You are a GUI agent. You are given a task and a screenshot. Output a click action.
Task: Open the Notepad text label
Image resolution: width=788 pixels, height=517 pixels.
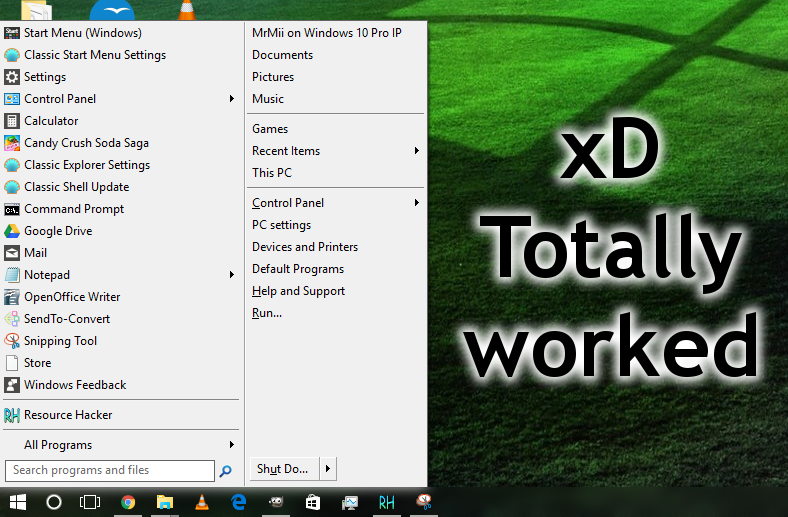coord(47,275)
